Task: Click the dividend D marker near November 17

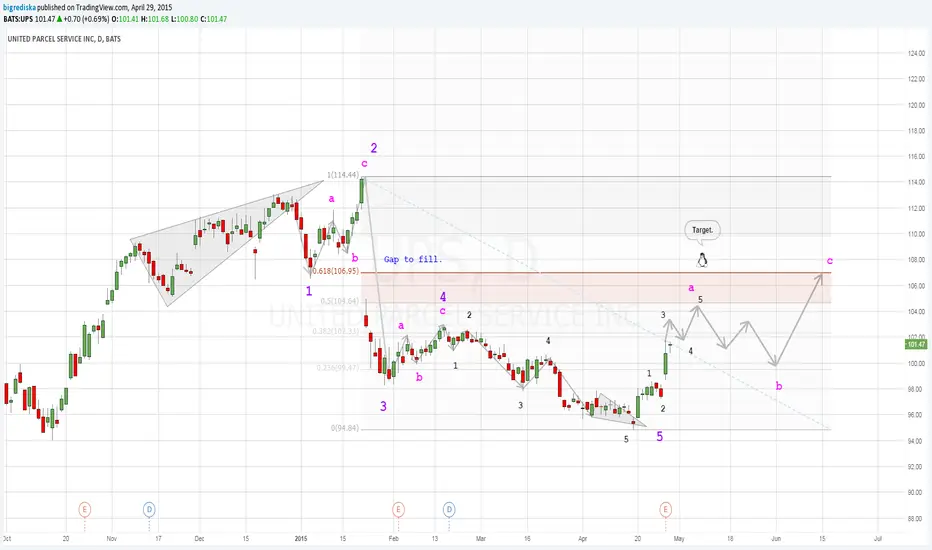Action: pos(149,510)
